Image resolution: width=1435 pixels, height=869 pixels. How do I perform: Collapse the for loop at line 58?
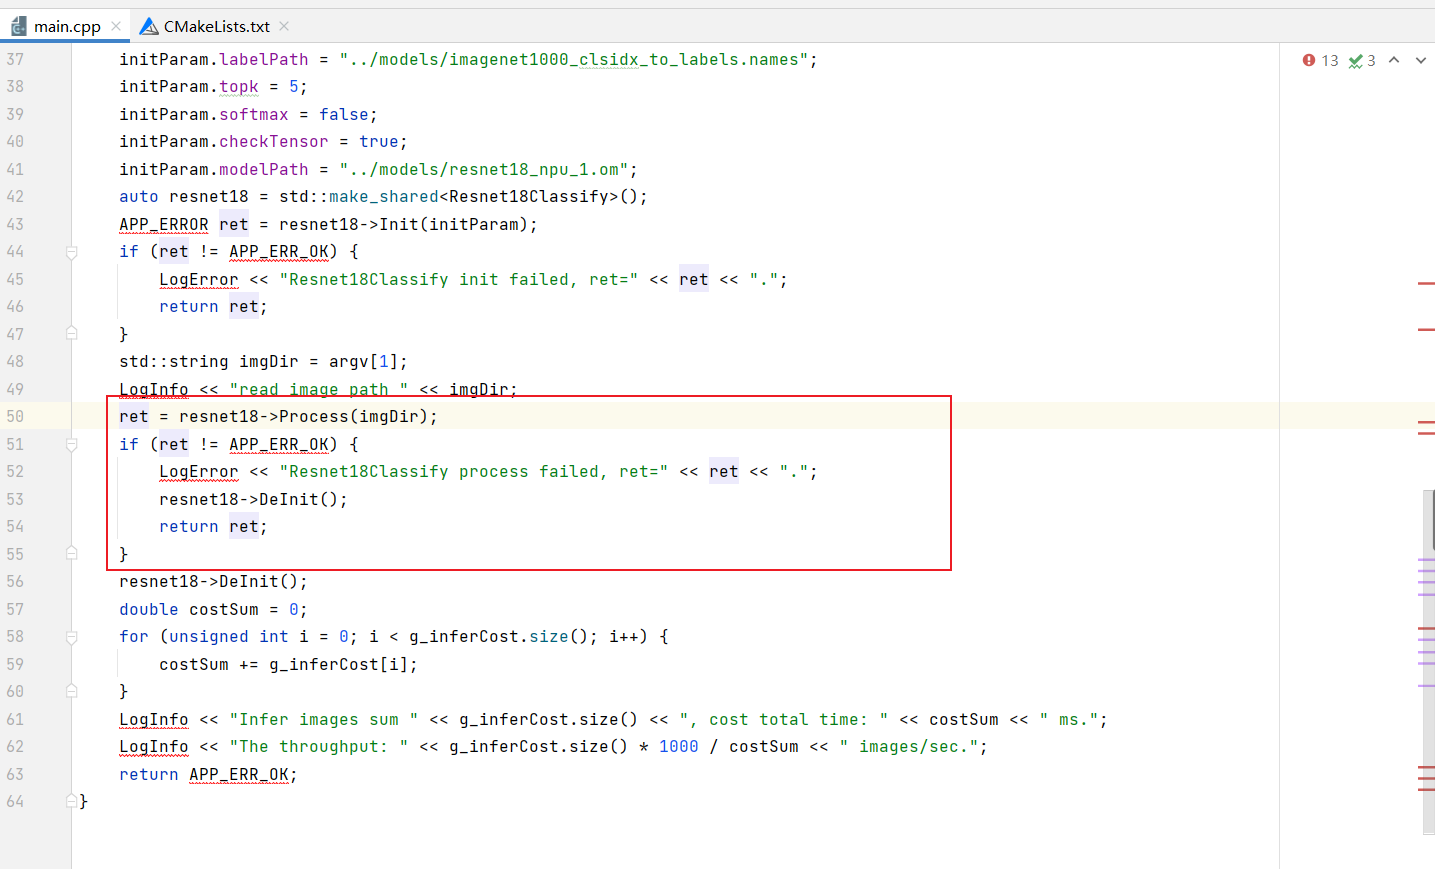pos(72,637)
